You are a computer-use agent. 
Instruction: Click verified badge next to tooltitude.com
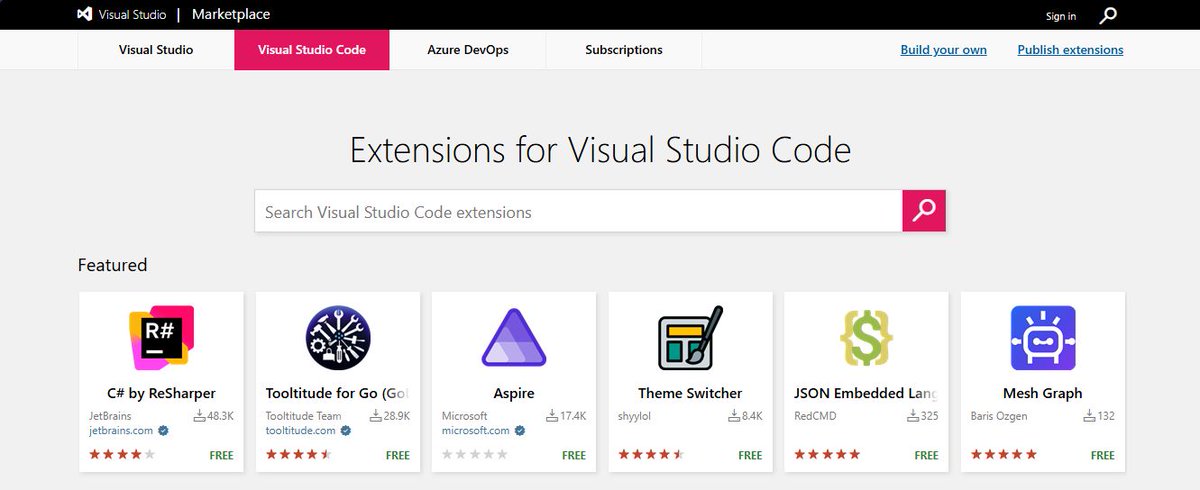pyautogui.click(x=346, y=431)
